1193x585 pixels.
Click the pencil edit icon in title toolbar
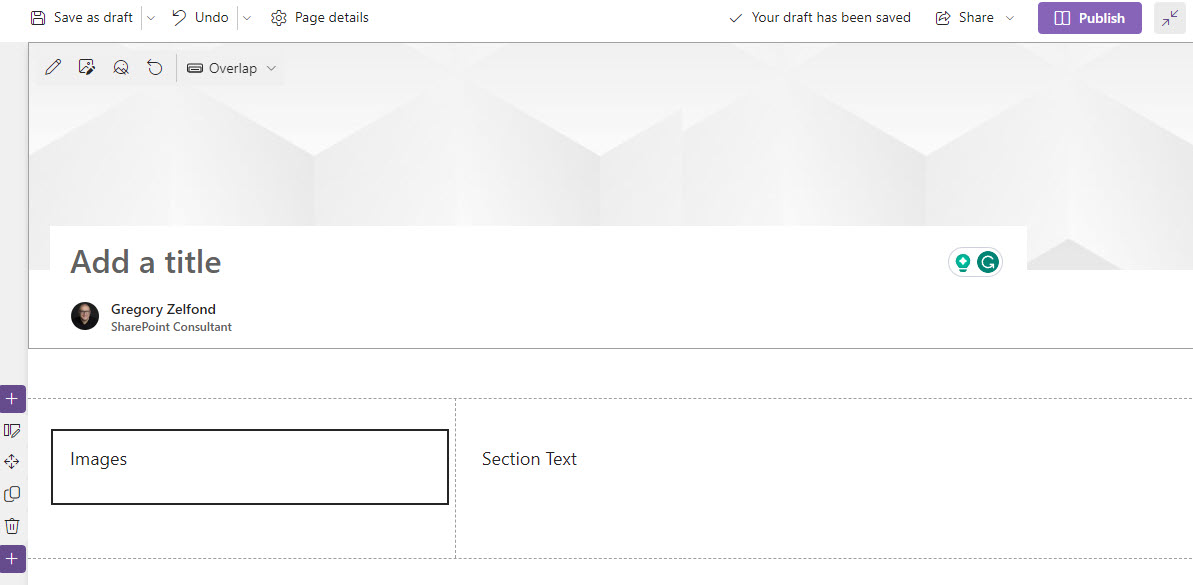52,68
